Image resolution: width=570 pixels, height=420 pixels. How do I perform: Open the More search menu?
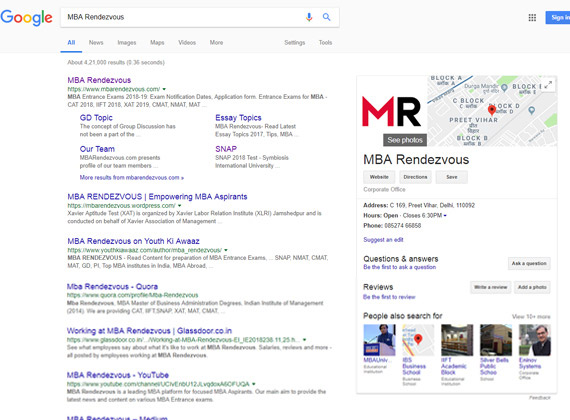pos(216,43)
